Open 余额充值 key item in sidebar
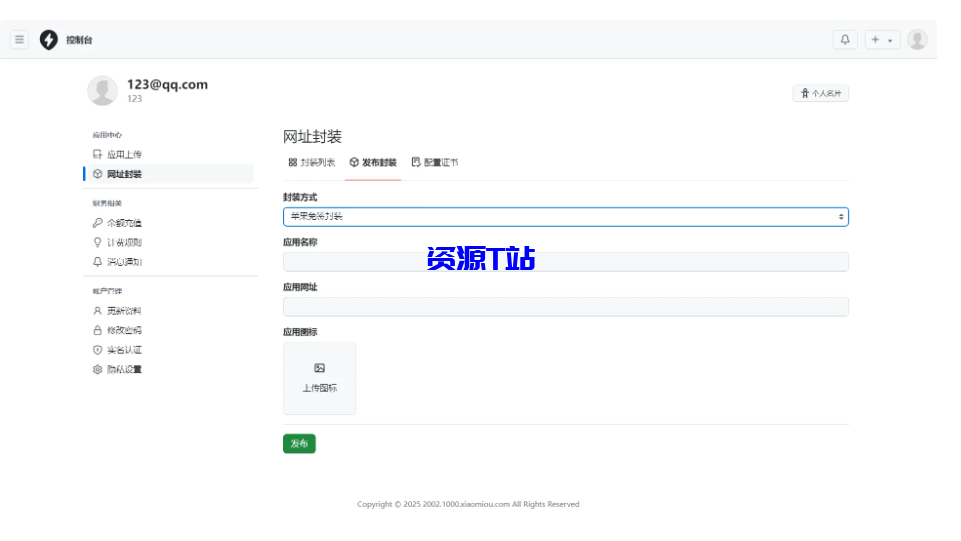The height and width of the screenshot is (541, 961). pyautogui.click(x=170, y=223)
